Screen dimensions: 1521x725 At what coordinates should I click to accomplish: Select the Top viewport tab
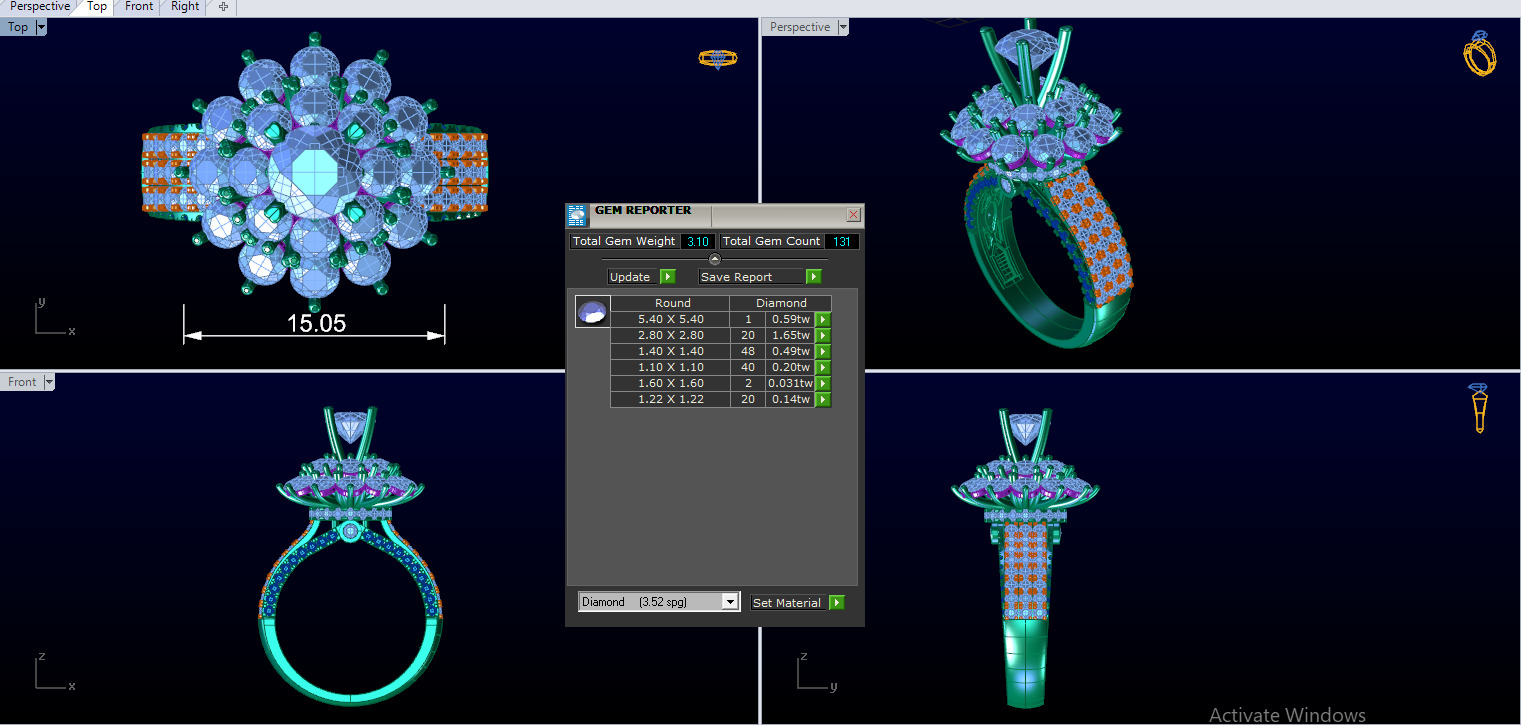(97, 6)
